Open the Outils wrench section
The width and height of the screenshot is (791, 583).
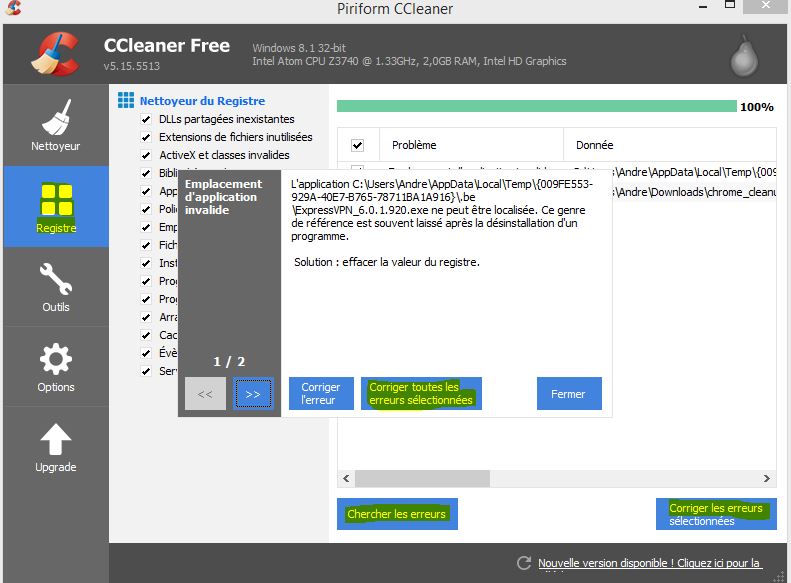pos(56,285)
